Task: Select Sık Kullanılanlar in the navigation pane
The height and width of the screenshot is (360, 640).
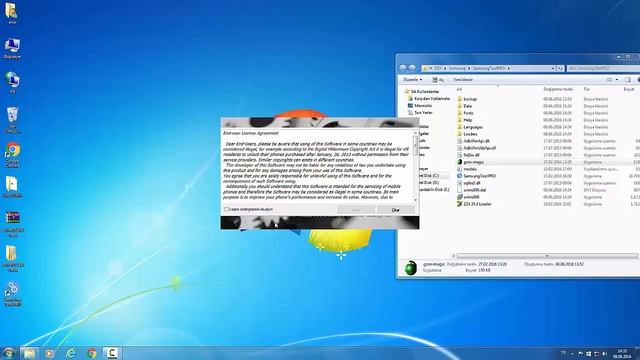Action: pos(422,91)
